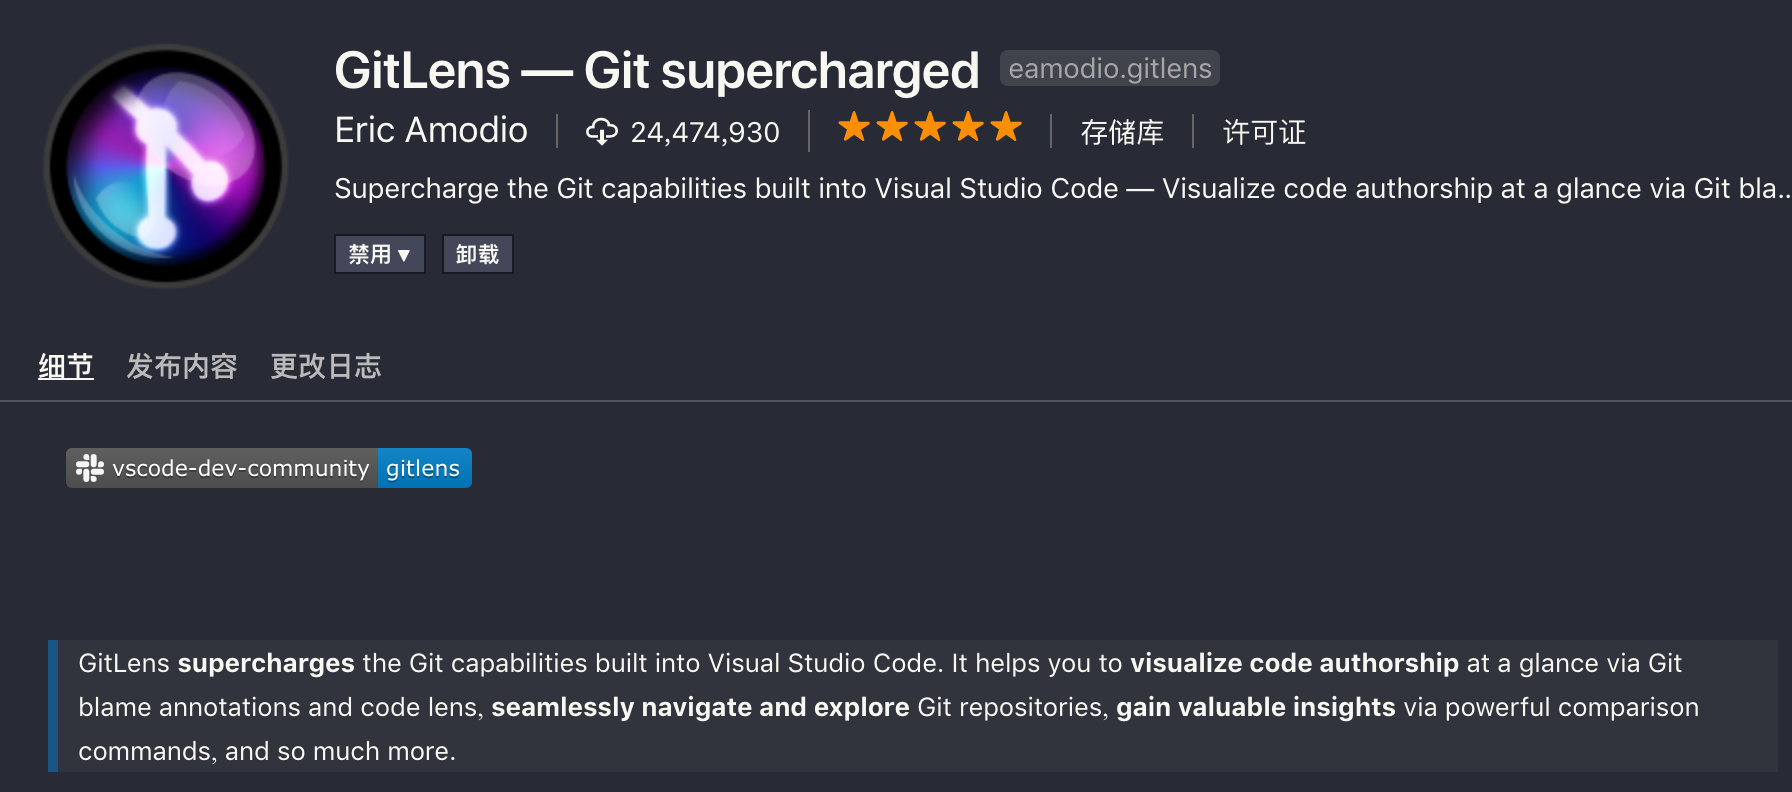Viewport: 1792px width, 792px height.
Task: Click the download count 24,474,930
Action: 705,132
